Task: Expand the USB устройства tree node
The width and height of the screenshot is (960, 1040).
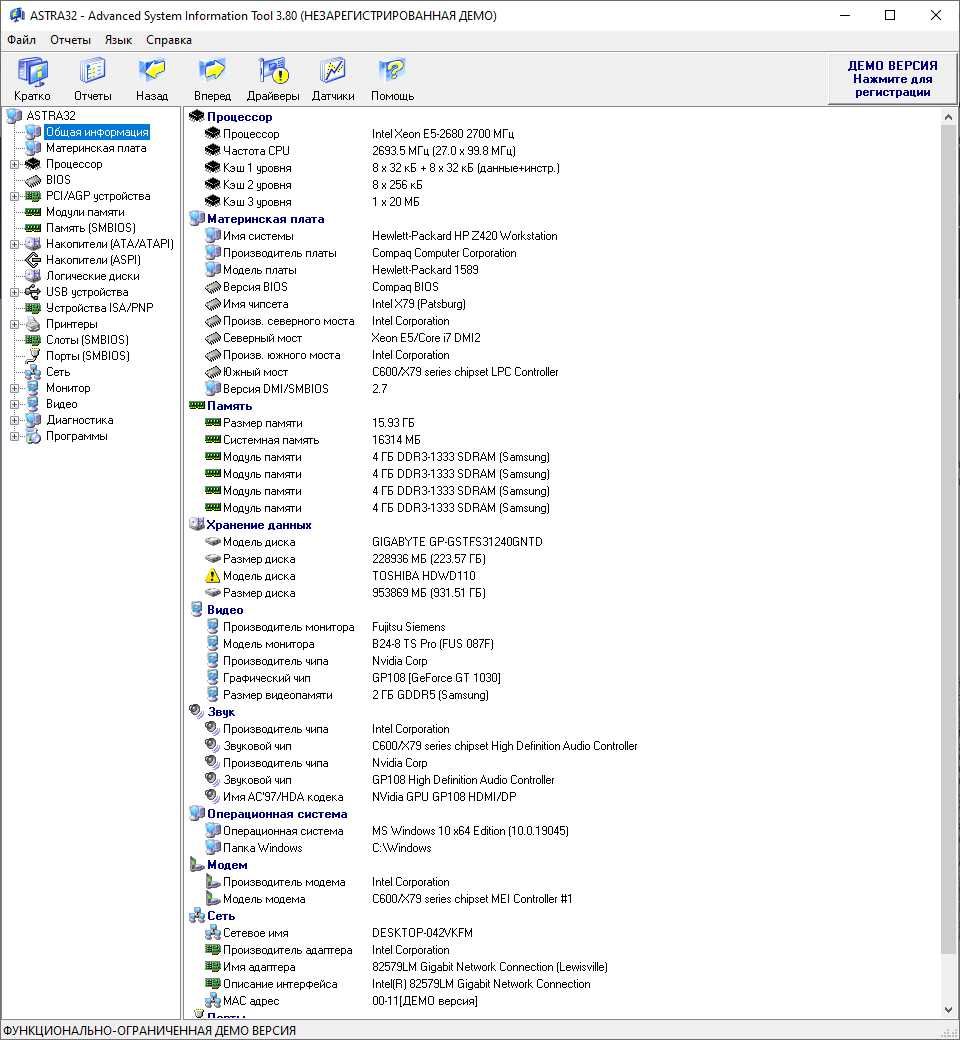Action: pos(15,292)
